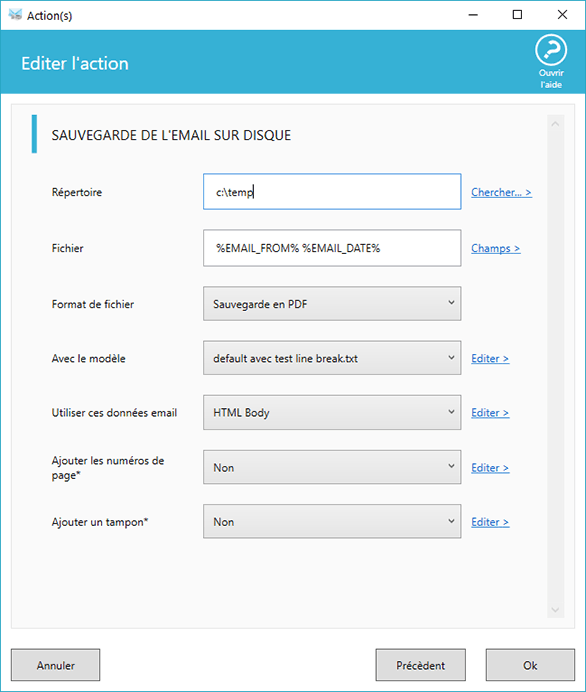Screen dimensions: 586x692
Task: Click the Editer l'action header title
Action: pyautogui.click(x=75, y=64)
